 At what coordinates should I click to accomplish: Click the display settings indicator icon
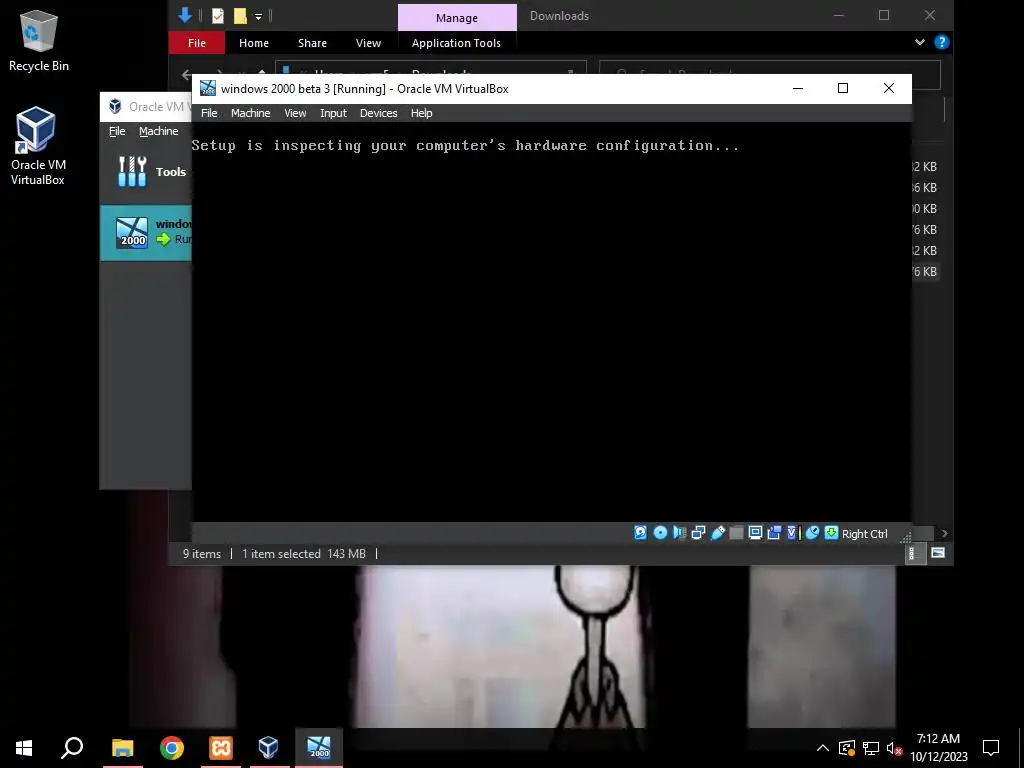(x=756, y=533)
